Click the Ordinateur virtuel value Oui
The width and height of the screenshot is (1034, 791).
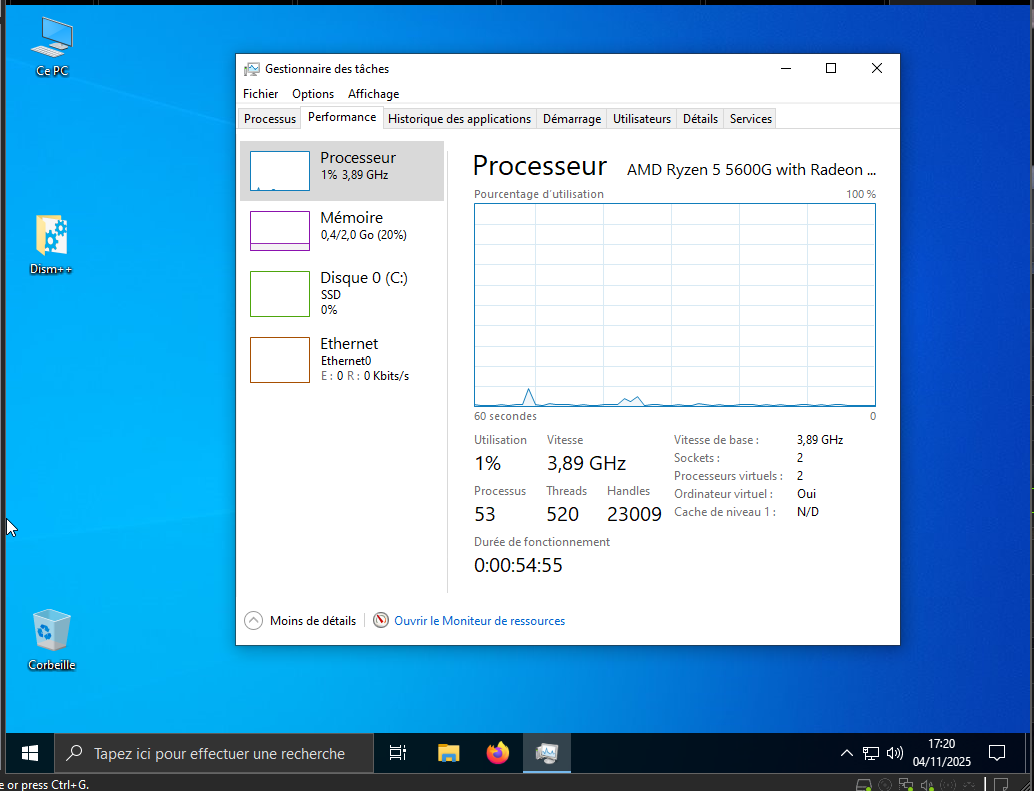click(x=806, y=494)
